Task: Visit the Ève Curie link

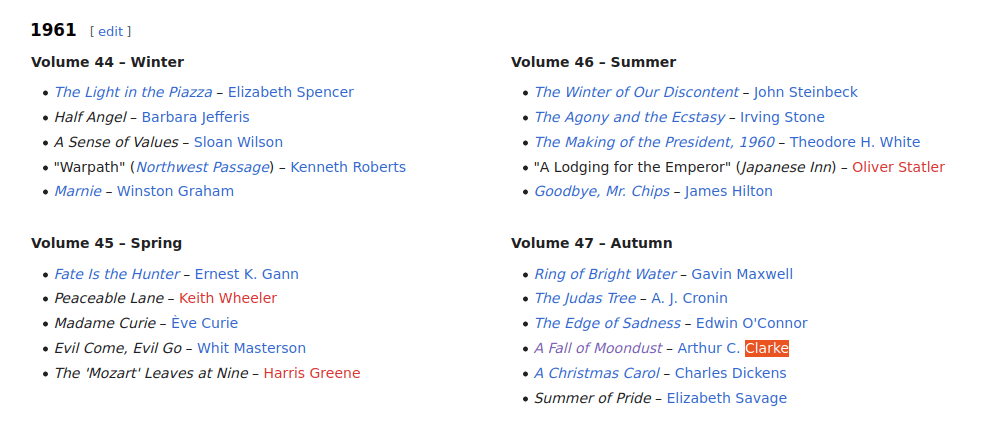Action: coord(204,323)
